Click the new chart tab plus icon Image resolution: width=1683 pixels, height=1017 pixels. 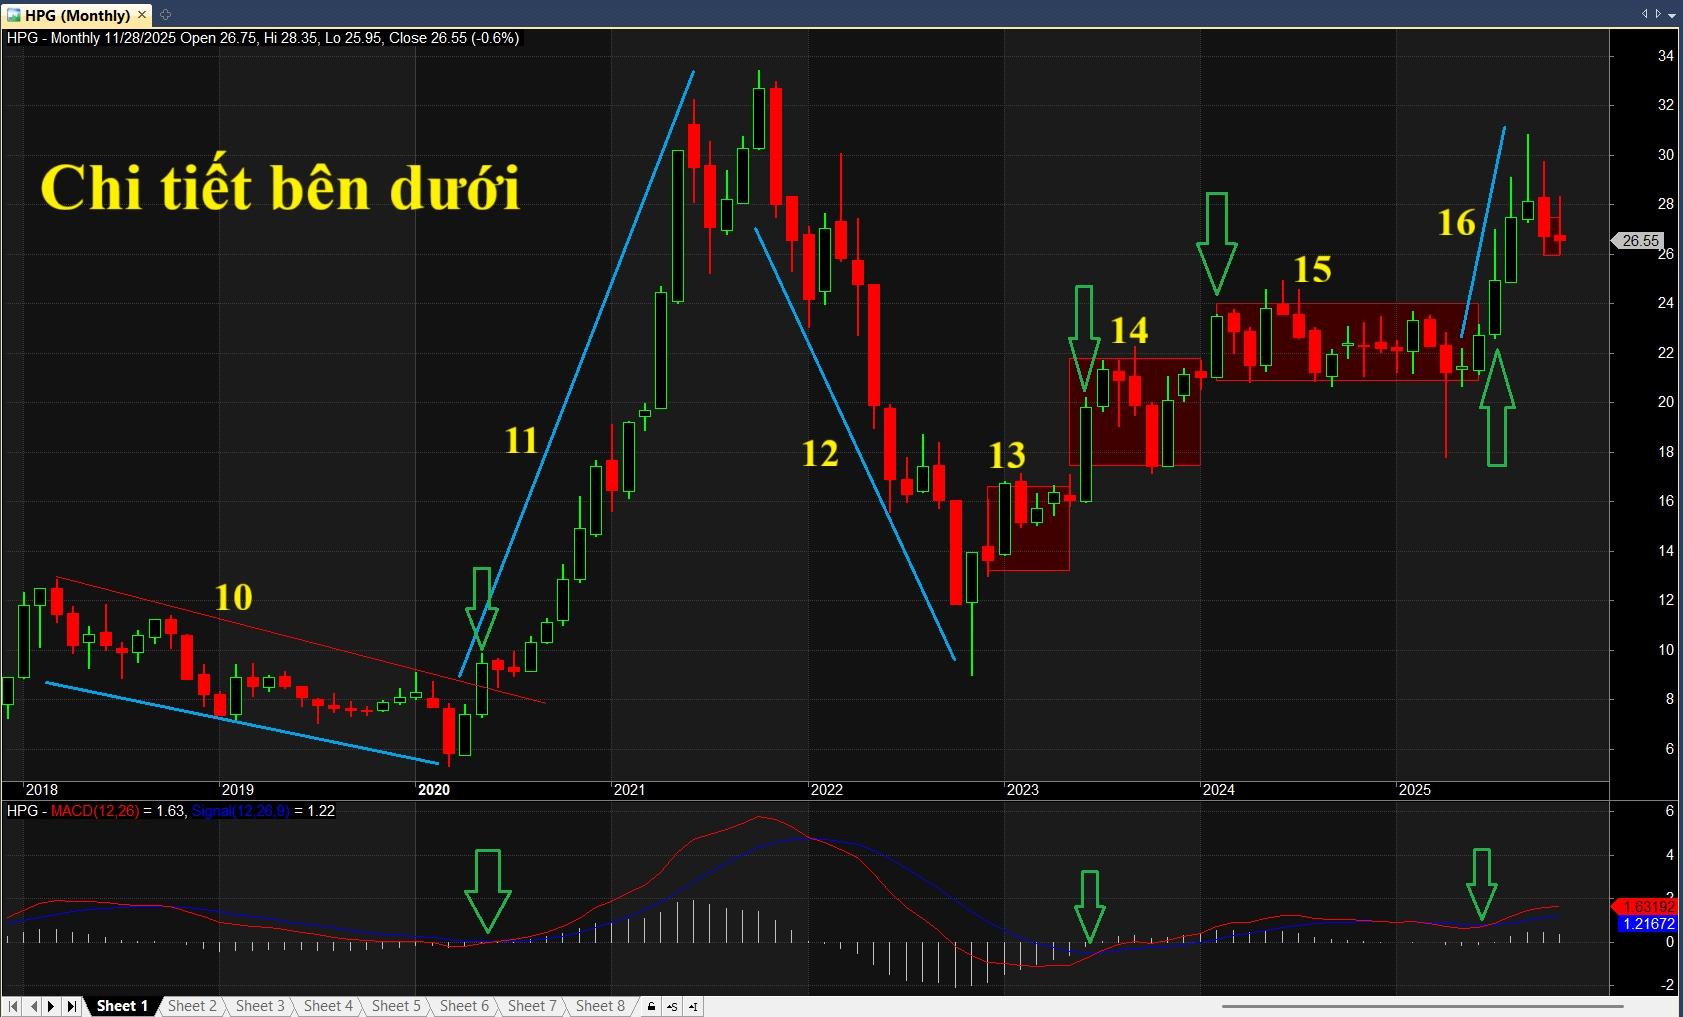(x=166, y=14)
